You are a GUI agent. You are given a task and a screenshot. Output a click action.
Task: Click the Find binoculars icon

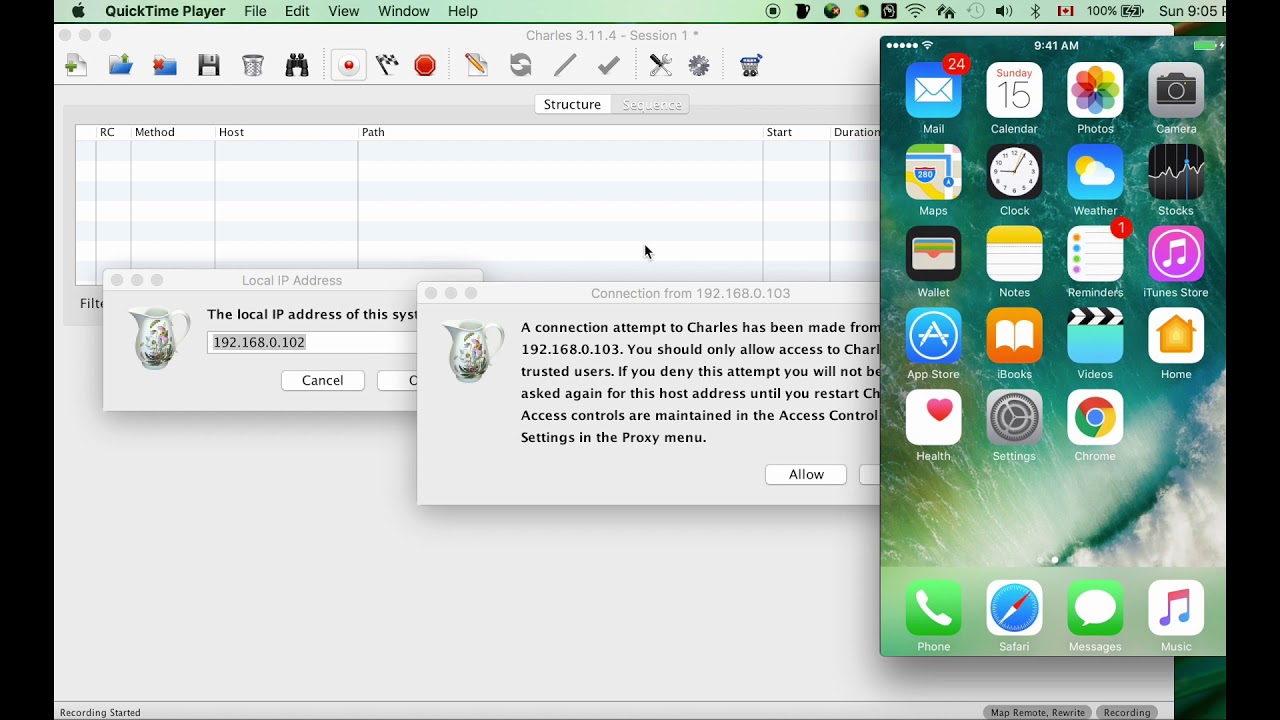click(x=297, y=66)
